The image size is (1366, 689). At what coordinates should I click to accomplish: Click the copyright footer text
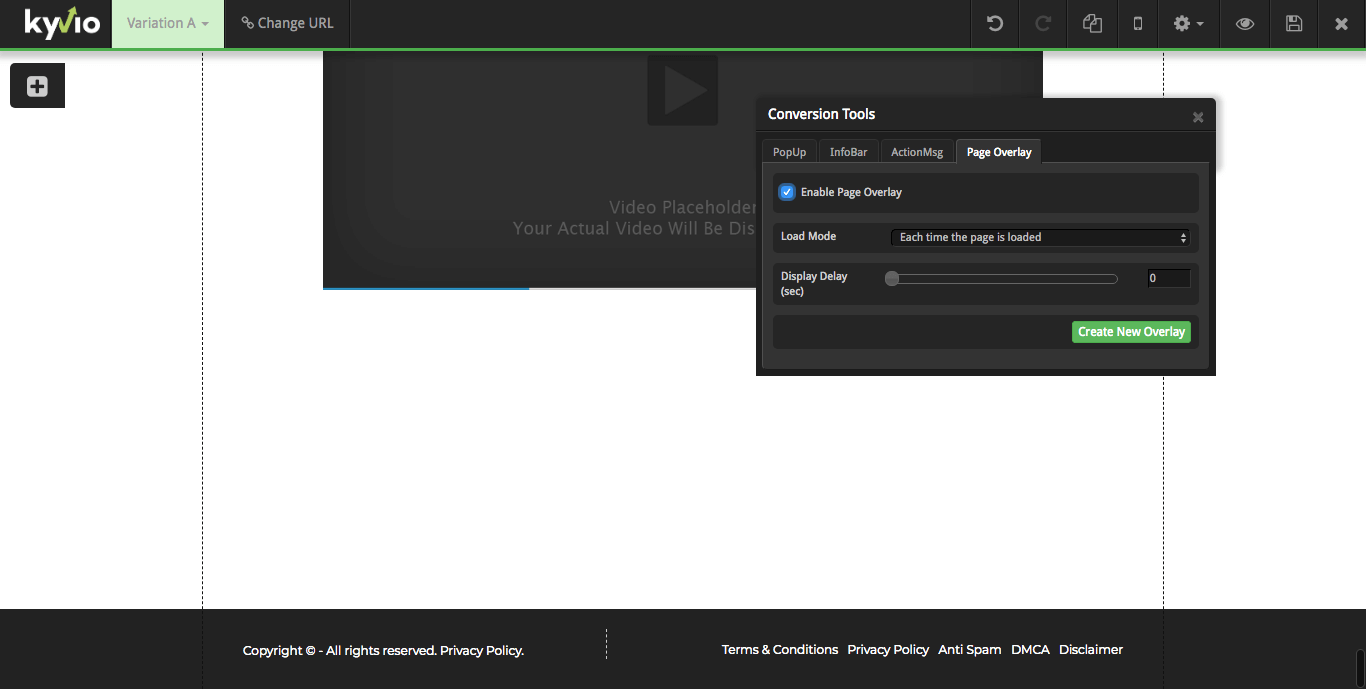(383, 651)
